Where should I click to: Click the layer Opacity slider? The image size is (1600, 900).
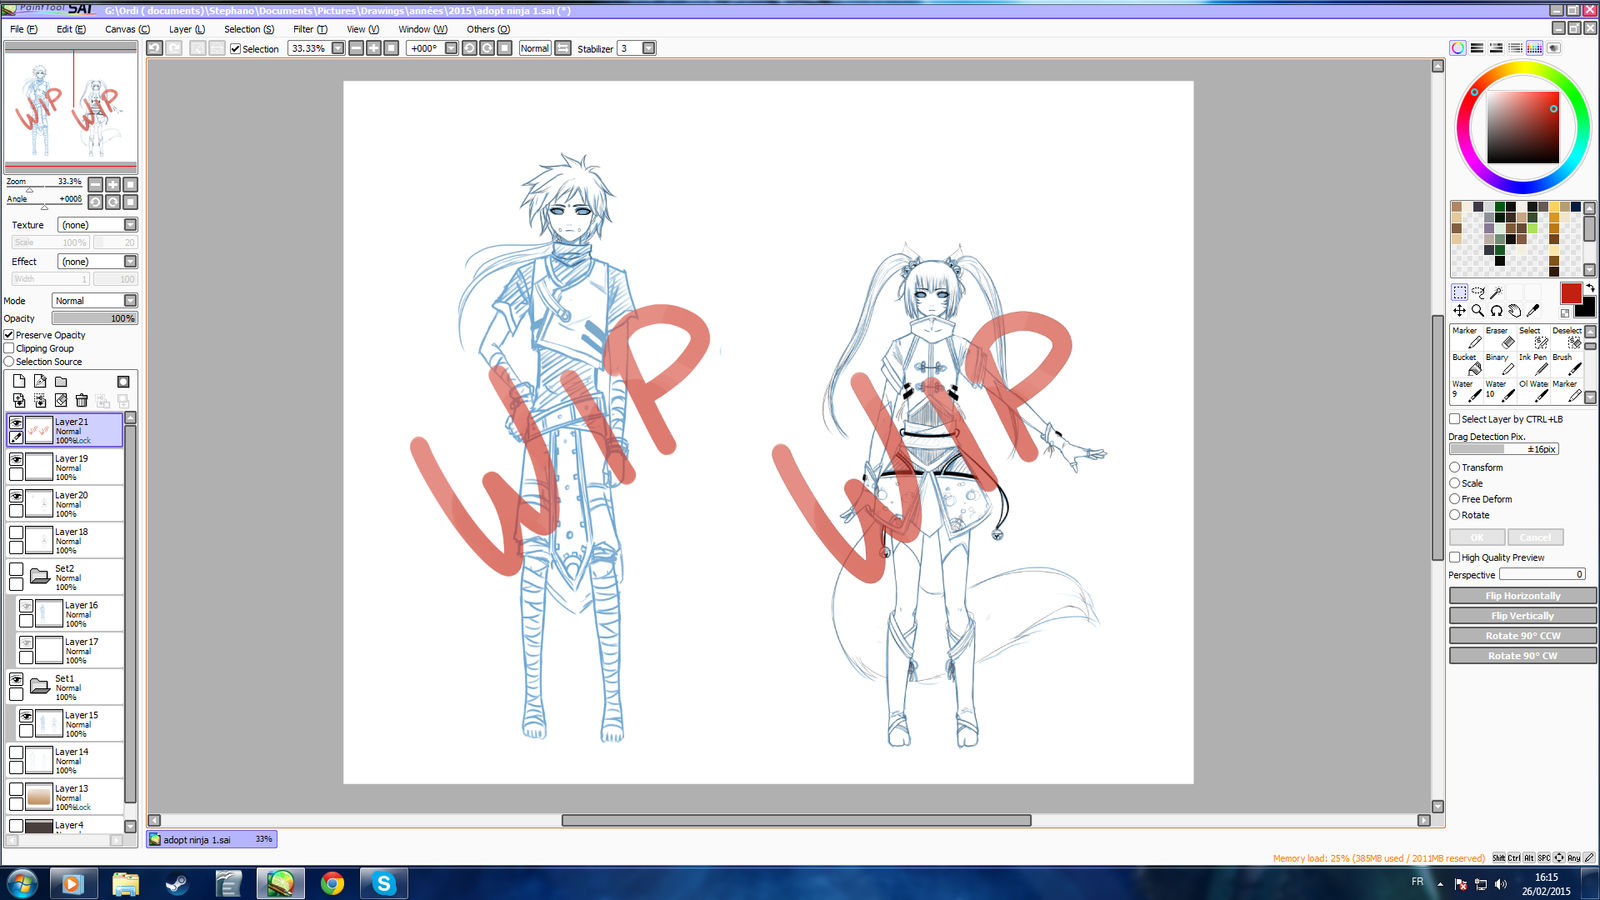tap(94, 318)
